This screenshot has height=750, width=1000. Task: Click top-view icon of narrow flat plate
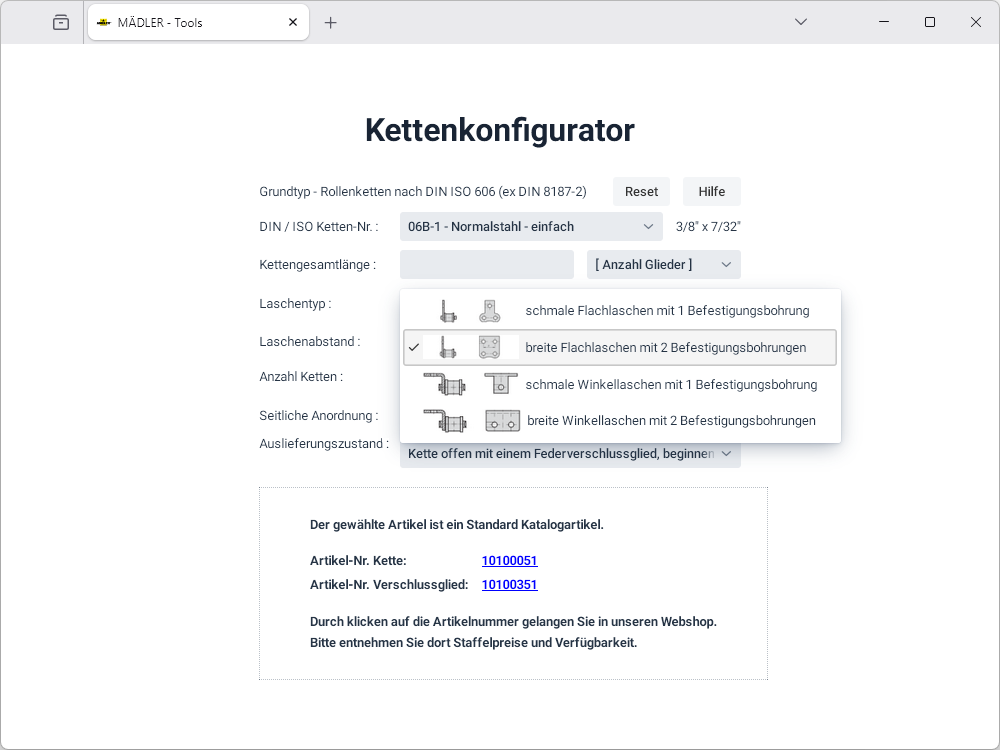click(489, 311)
